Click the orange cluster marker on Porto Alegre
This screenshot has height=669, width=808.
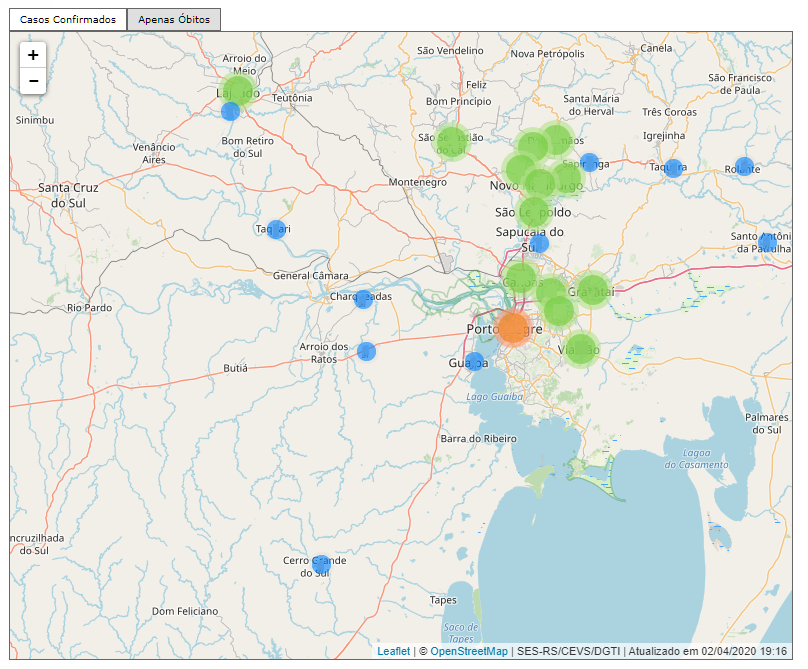point(513,327)
